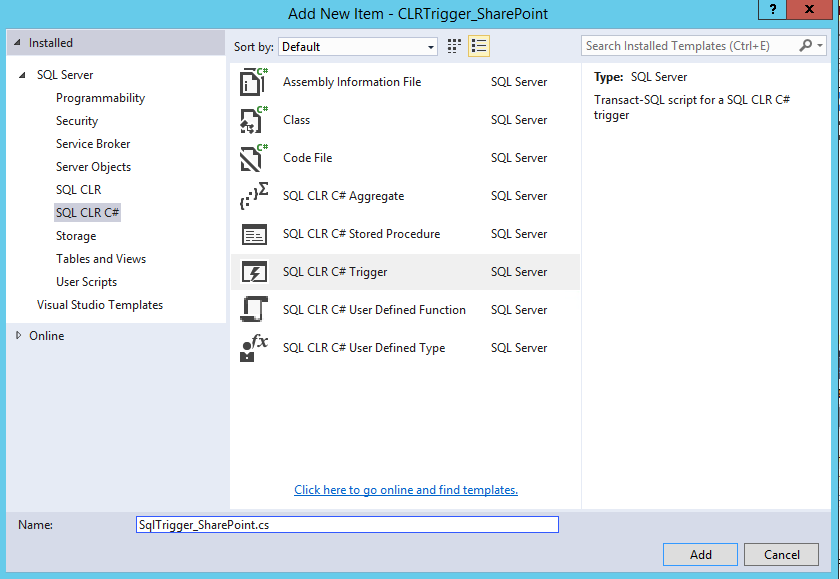This screenshot has height=579, width=840.
Task: Select "SQL CLR C# User Defined Type" name
Action: tap(364, 348)
